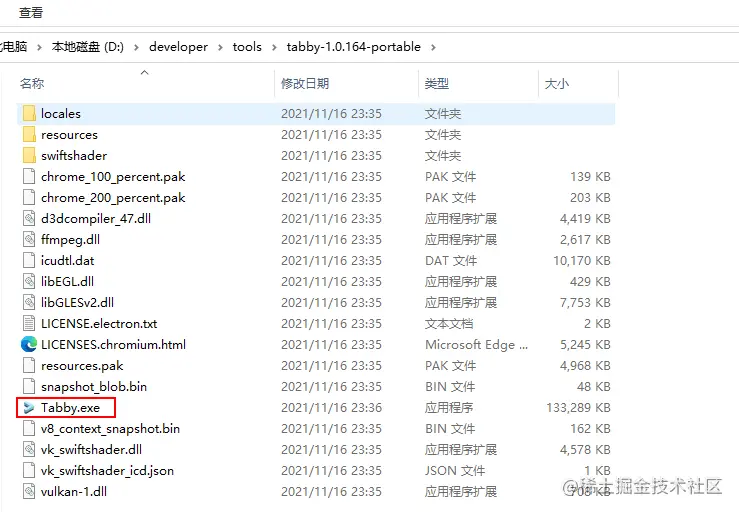Select resources.pak file name
Screen dimensions: 739x512
82,366
